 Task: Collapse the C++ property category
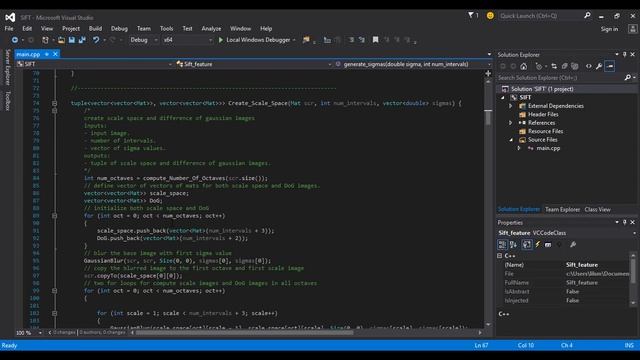pyautogui.click(x=500, y=256)
